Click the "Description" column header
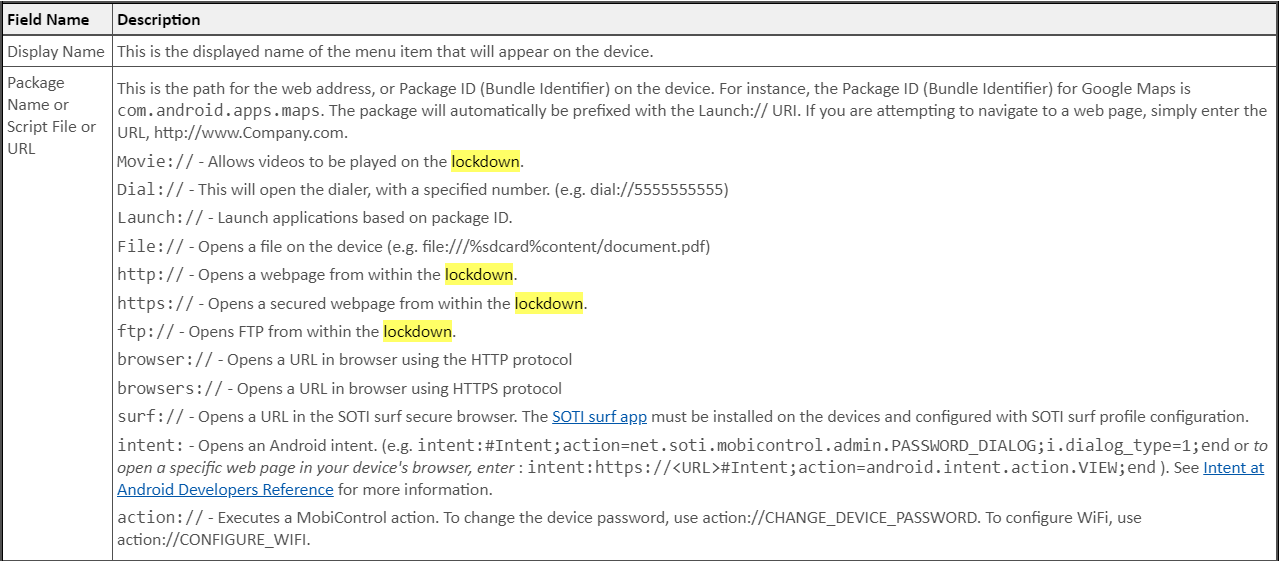1280x561 pixels. (159, 20)
